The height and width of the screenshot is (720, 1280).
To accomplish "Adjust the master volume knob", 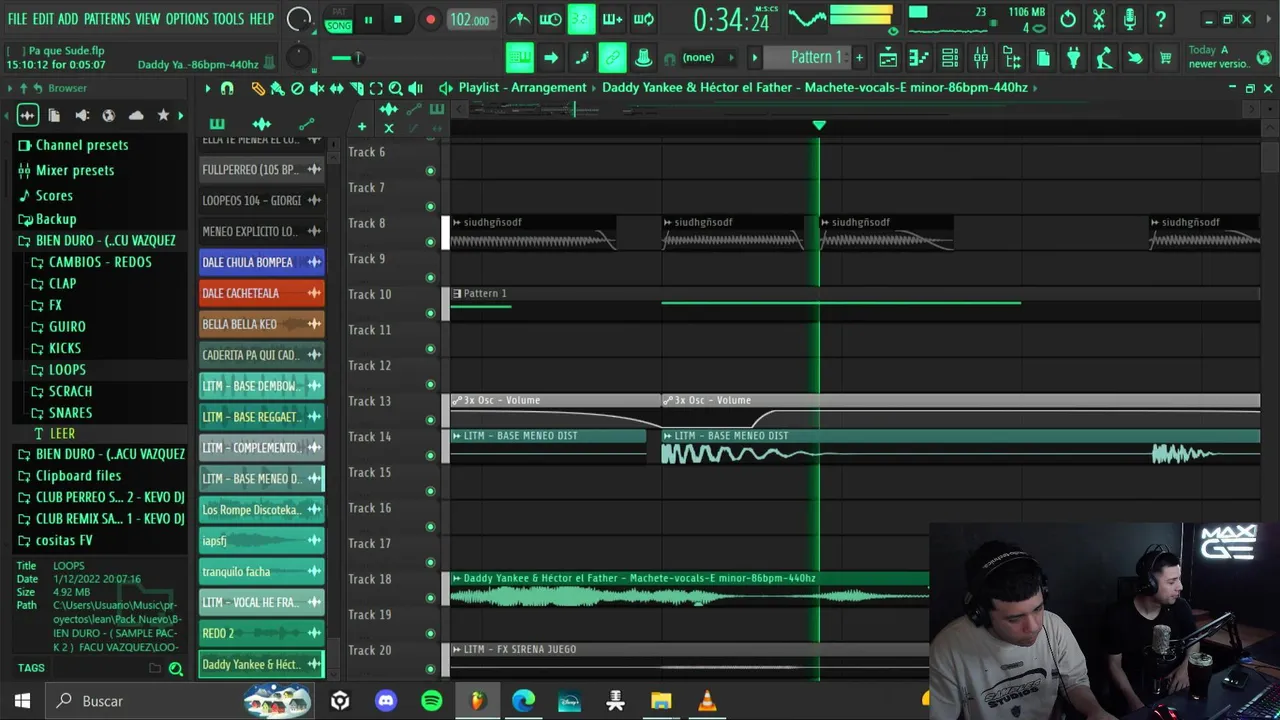I will (298, 19).
